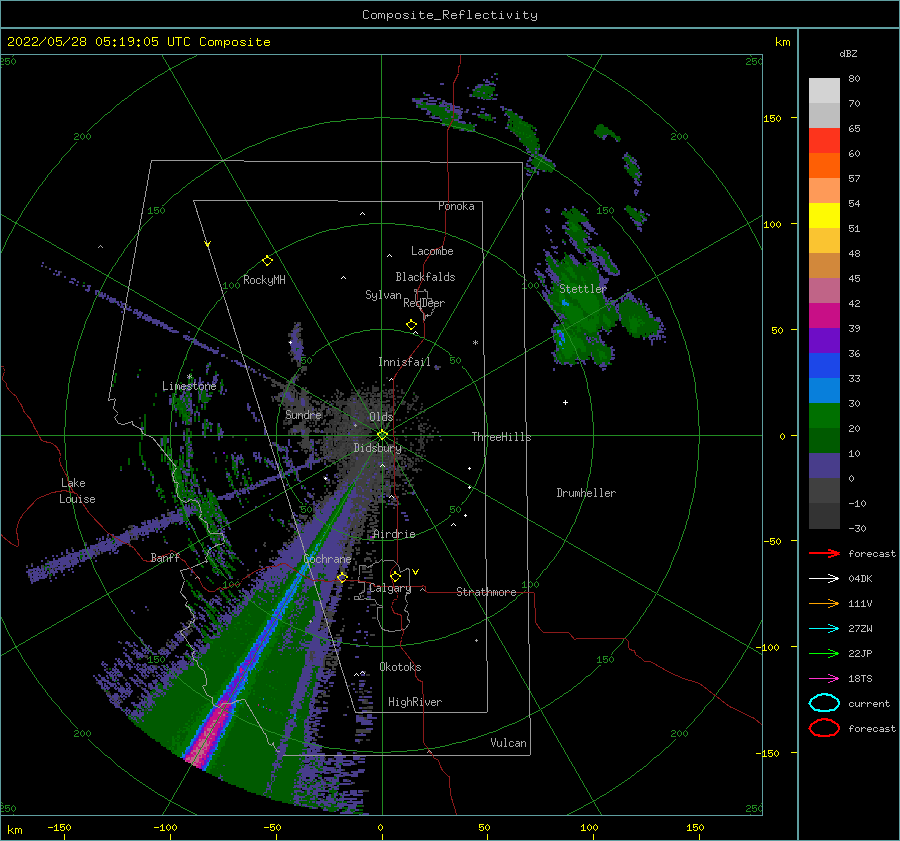
Task: Select the cyan current ellipse icon
Action: (x=824, y=703)
